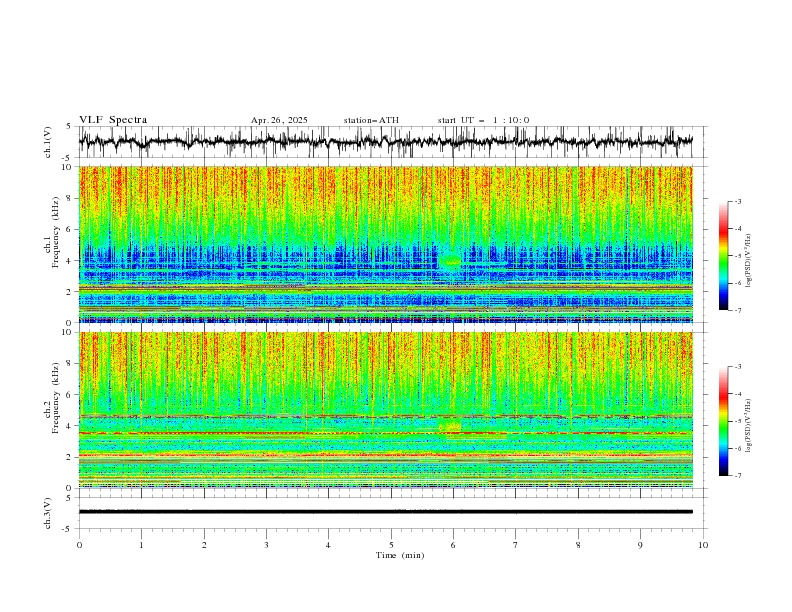Click the log(PSD) label of ch.1 color bar
Image resolution: width=792 pixels, height=612 pixels.
tap(748, 261)
